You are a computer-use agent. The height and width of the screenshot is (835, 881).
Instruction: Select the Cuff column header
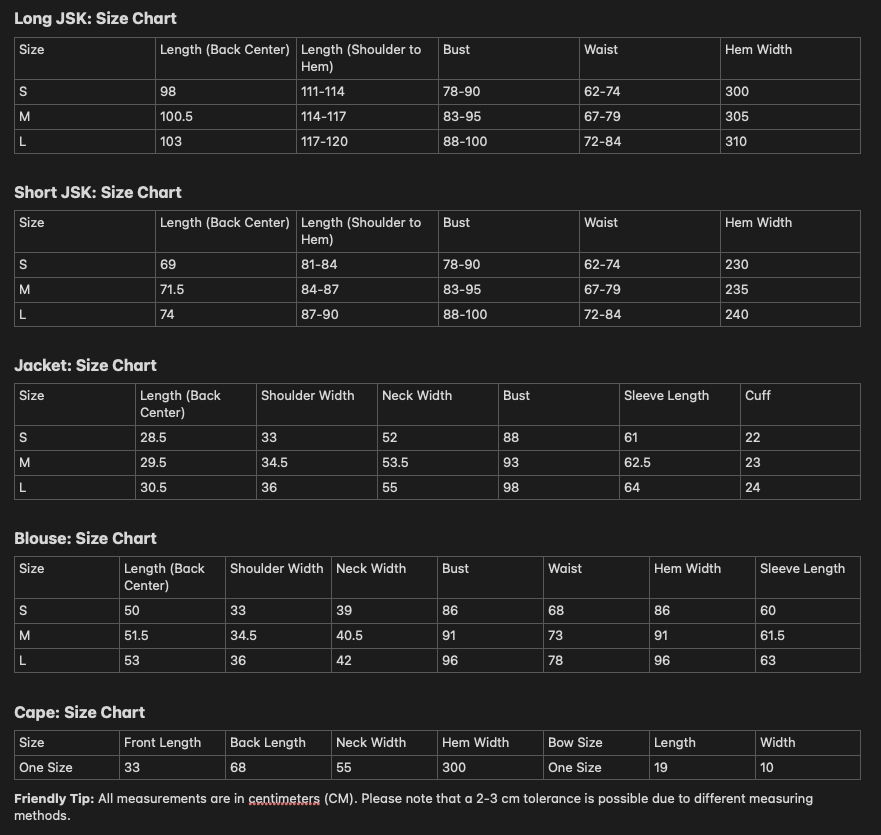758,395
